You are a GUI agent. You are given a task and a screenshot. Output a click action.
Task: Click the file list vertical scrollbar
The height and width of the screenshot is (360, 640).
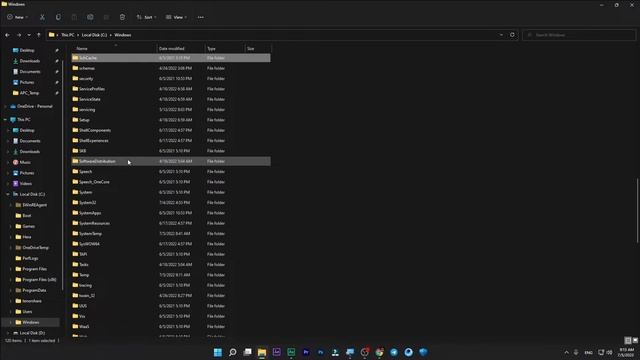637,210
